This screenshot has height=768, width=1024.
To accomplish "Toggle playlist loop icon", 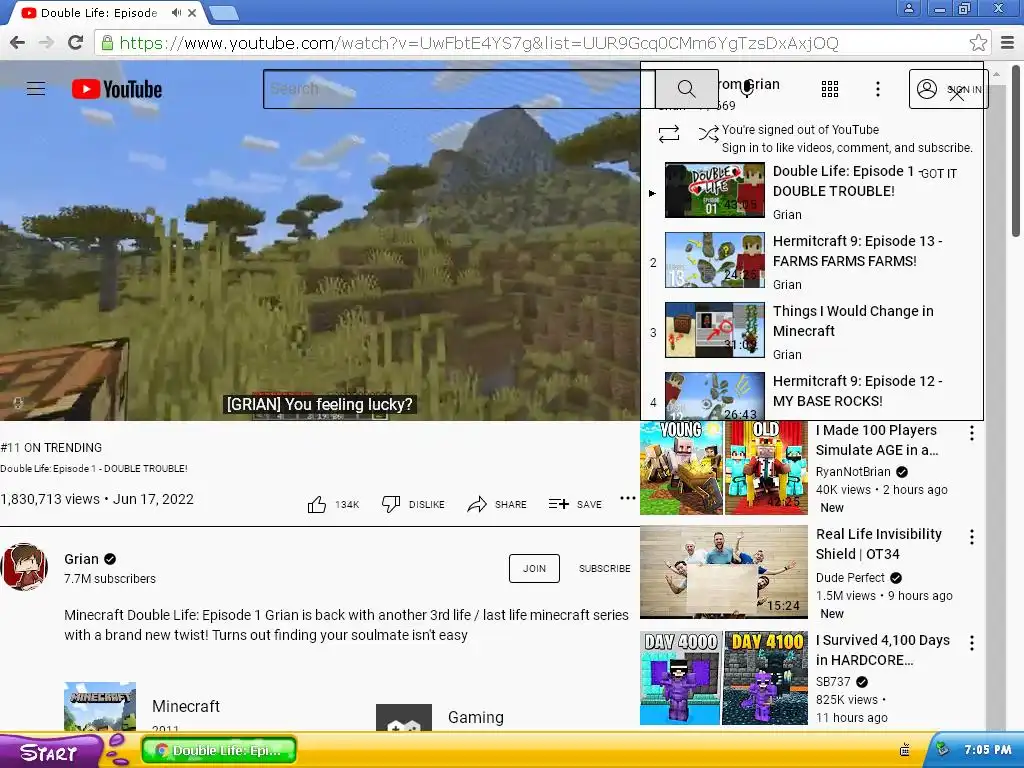I will (x=669, y=134).
